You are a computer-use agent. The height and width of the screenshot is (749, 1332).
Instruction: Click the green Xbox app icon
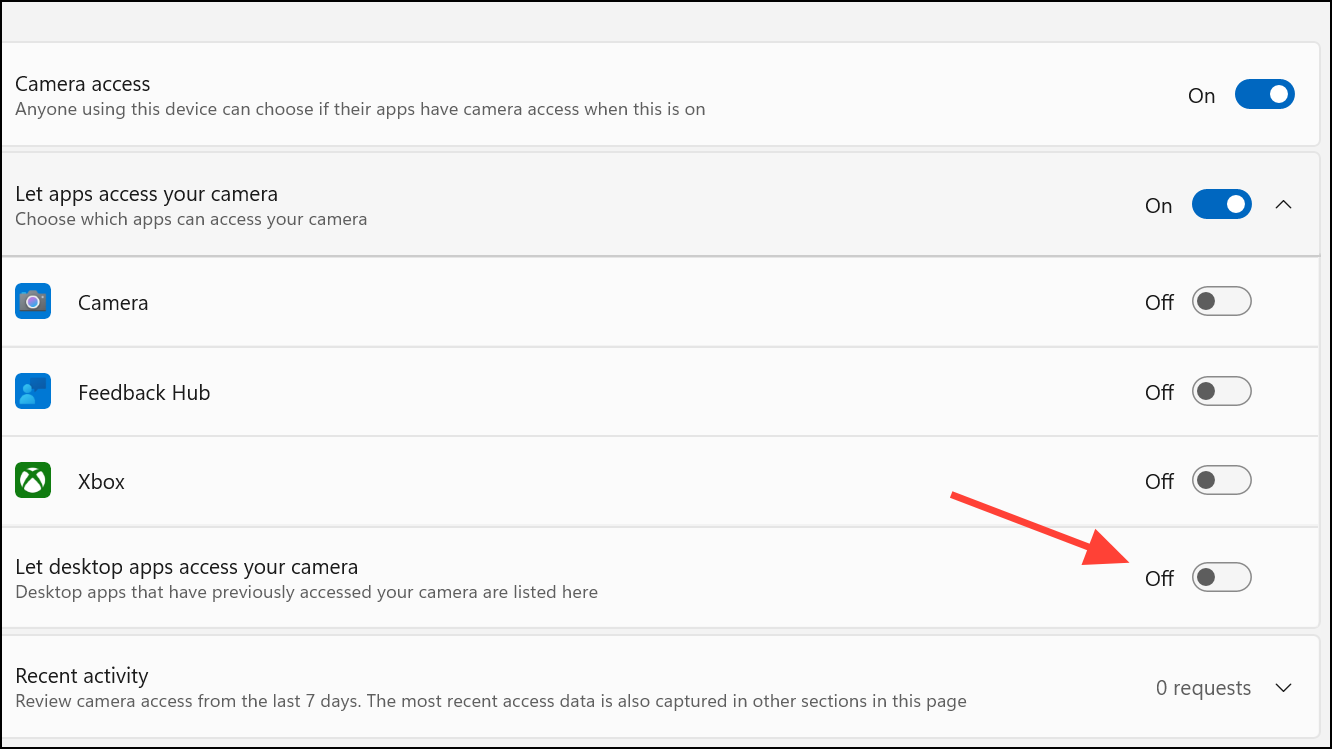(x=33, y=481)
